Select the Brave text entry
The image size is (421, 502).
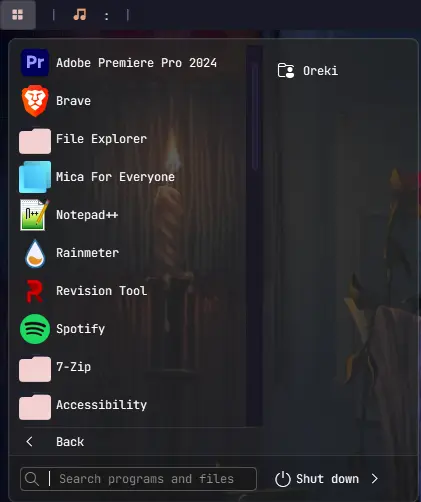click(x=73, y=101)
